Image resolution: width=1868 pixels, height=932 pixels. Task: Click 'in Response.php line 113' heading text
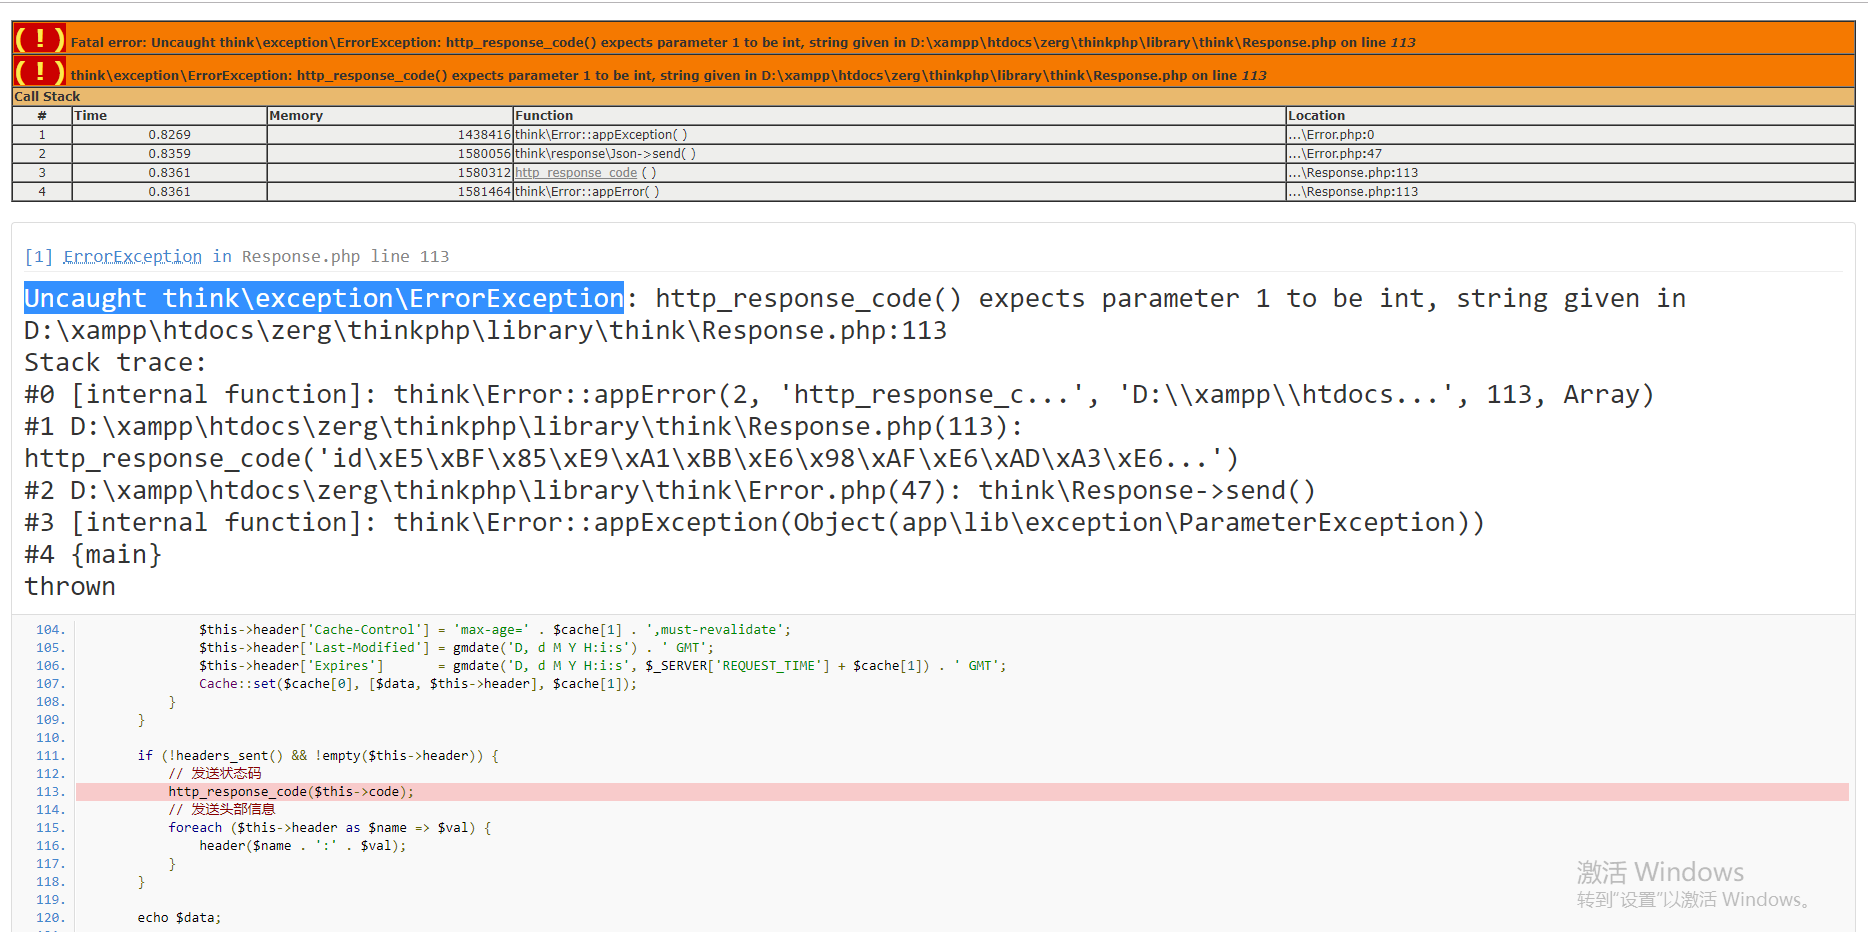(x=330, y=257)
